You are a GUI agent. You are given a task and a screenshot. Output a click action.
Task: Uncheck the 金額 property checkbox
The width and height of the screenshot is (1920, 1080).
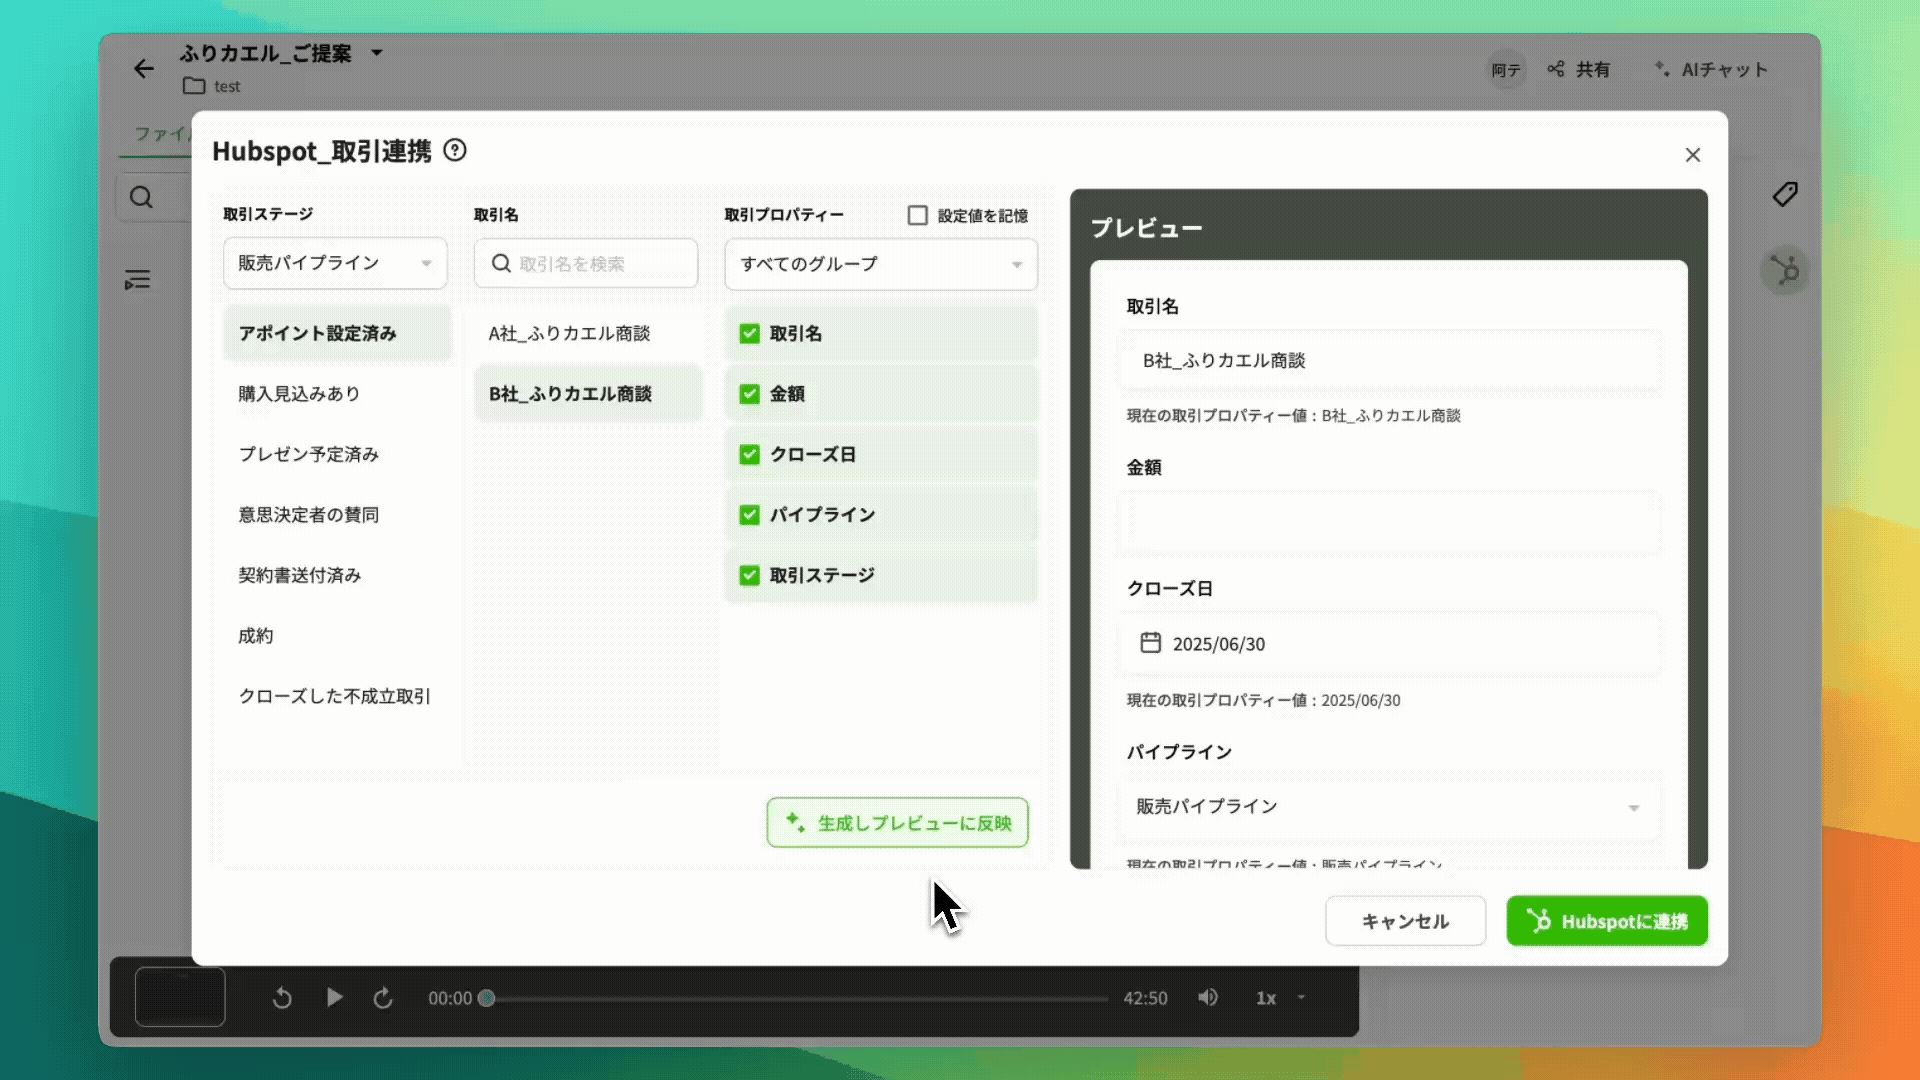(x=750, y=394)
